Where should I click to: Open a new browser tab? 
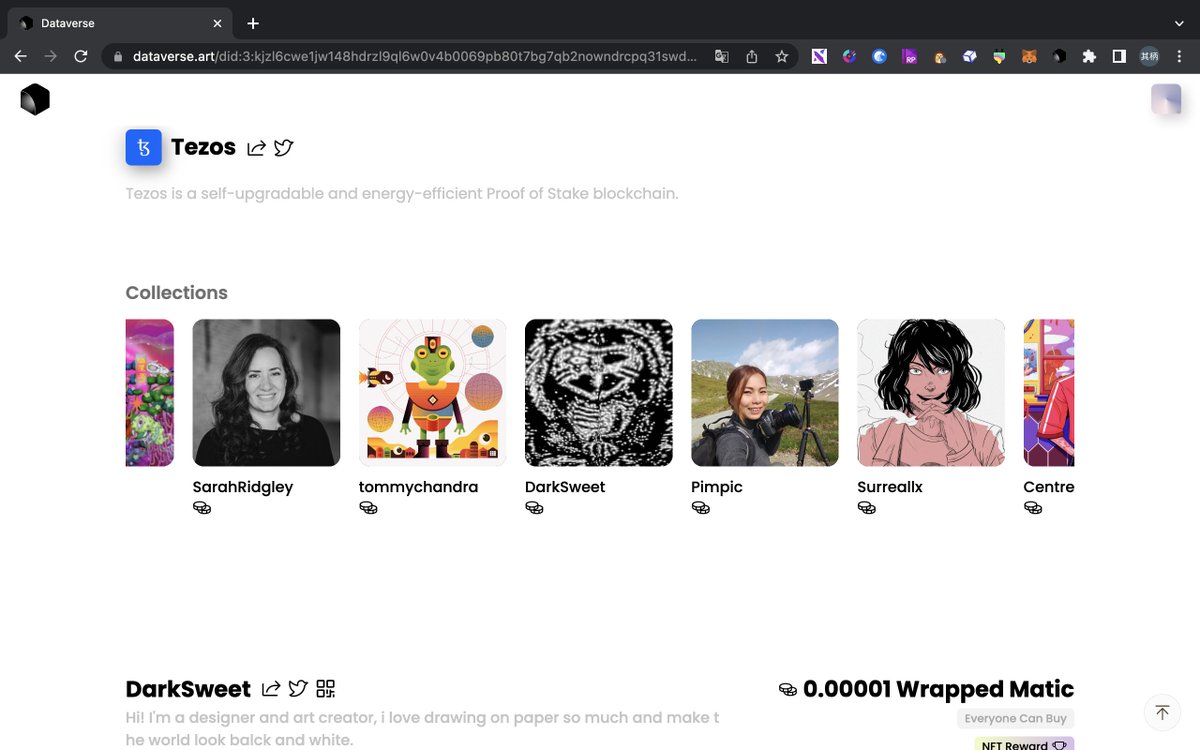coord(253,22)
